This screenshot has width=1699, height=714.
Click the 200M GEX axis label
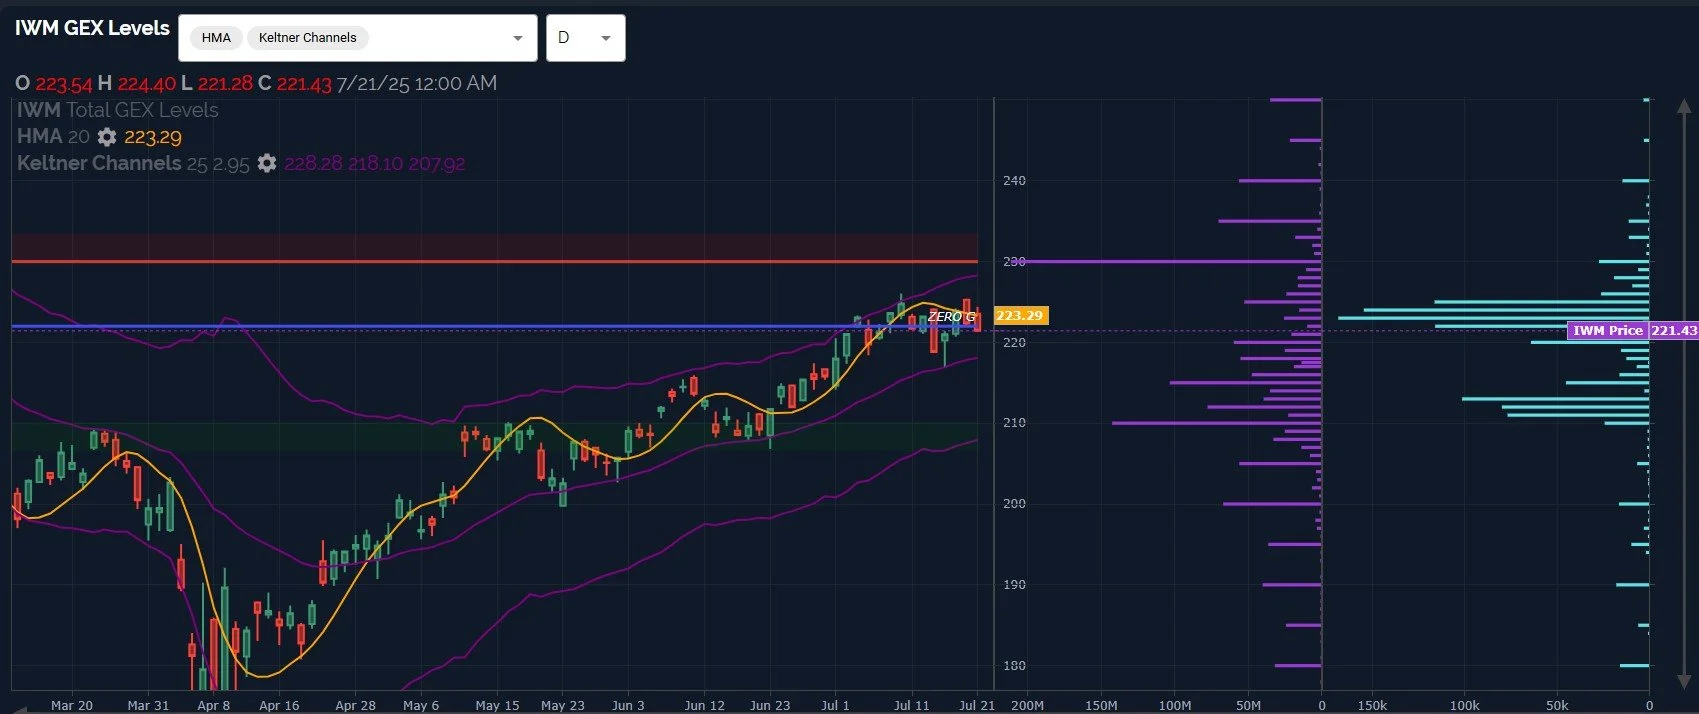(x=1027, y=705)
